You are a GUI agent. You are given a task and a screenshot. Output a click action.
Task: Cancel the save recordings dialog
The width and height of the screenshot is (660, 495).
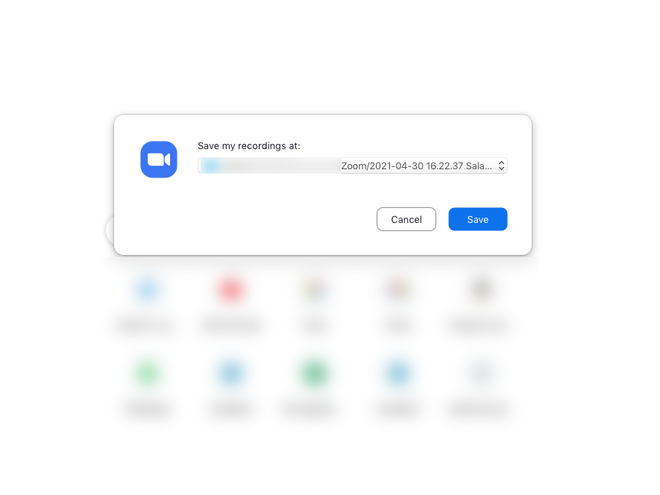pos(406,219)
